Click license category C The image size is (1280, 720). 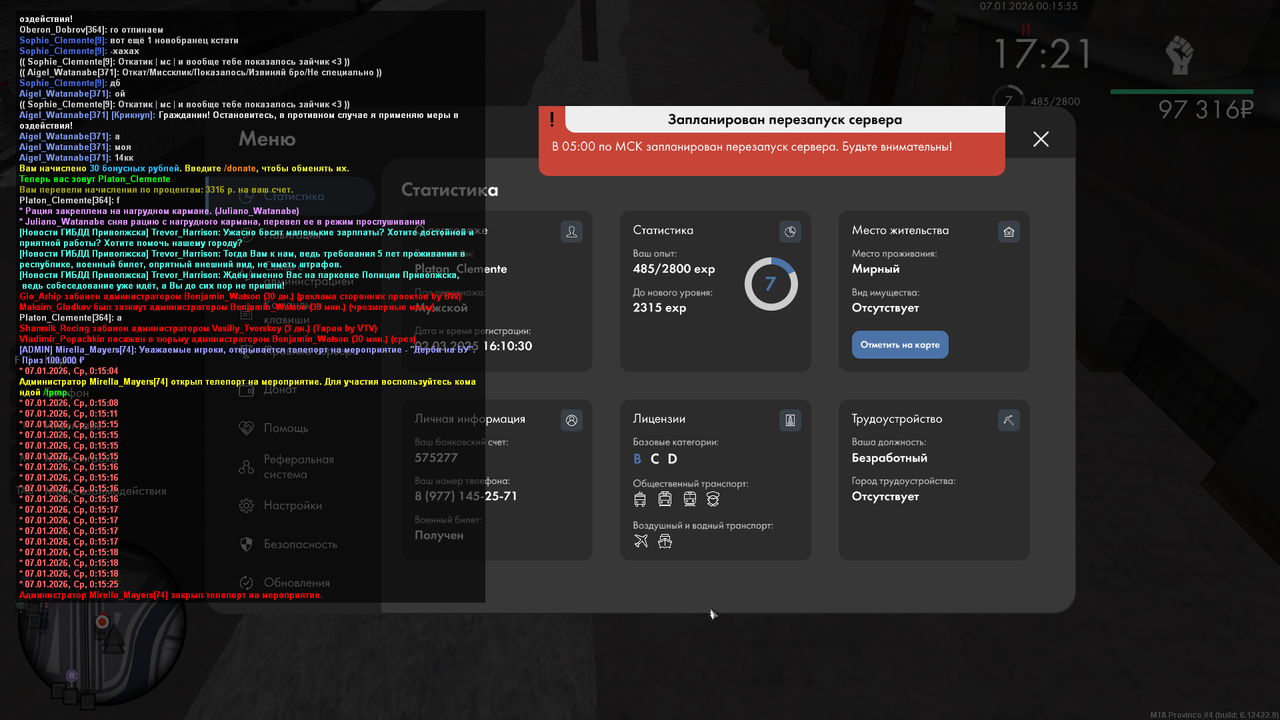coord(655,459)
